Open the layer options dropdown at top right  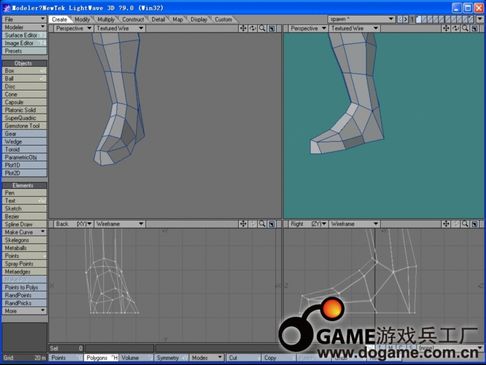click(x=480, y=19)
